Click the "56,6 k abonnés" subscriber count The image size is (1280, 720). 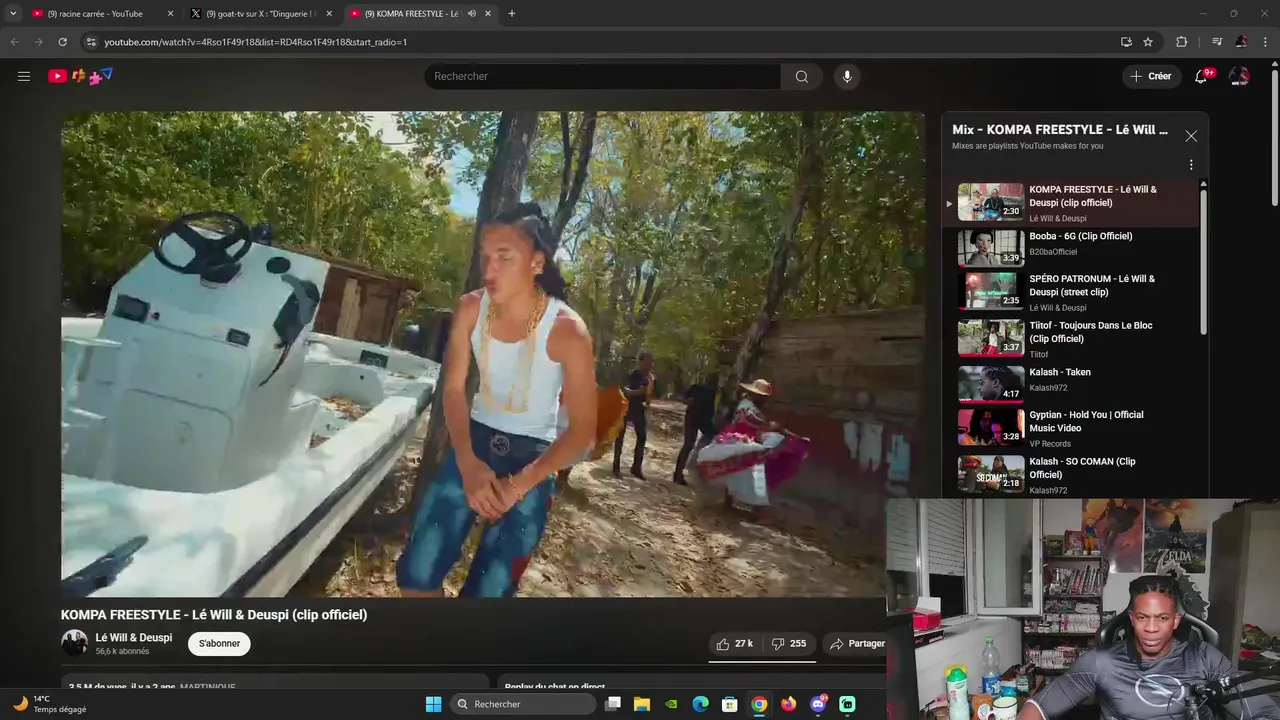pyautogui.click(x=122, y=651)
